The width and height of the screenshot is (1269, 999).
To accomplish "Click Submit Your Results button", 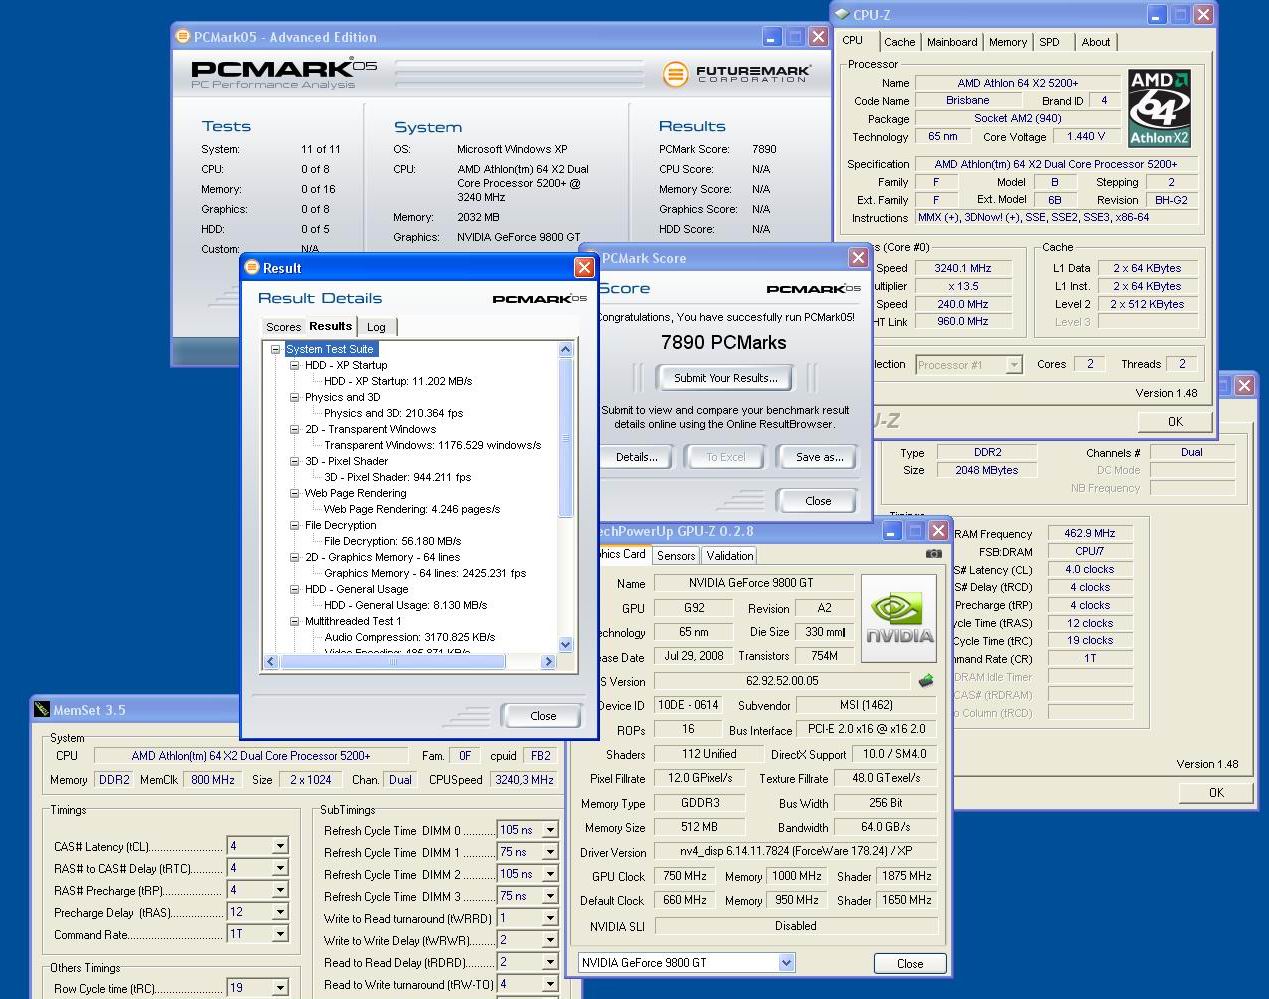I will (725, 378).
